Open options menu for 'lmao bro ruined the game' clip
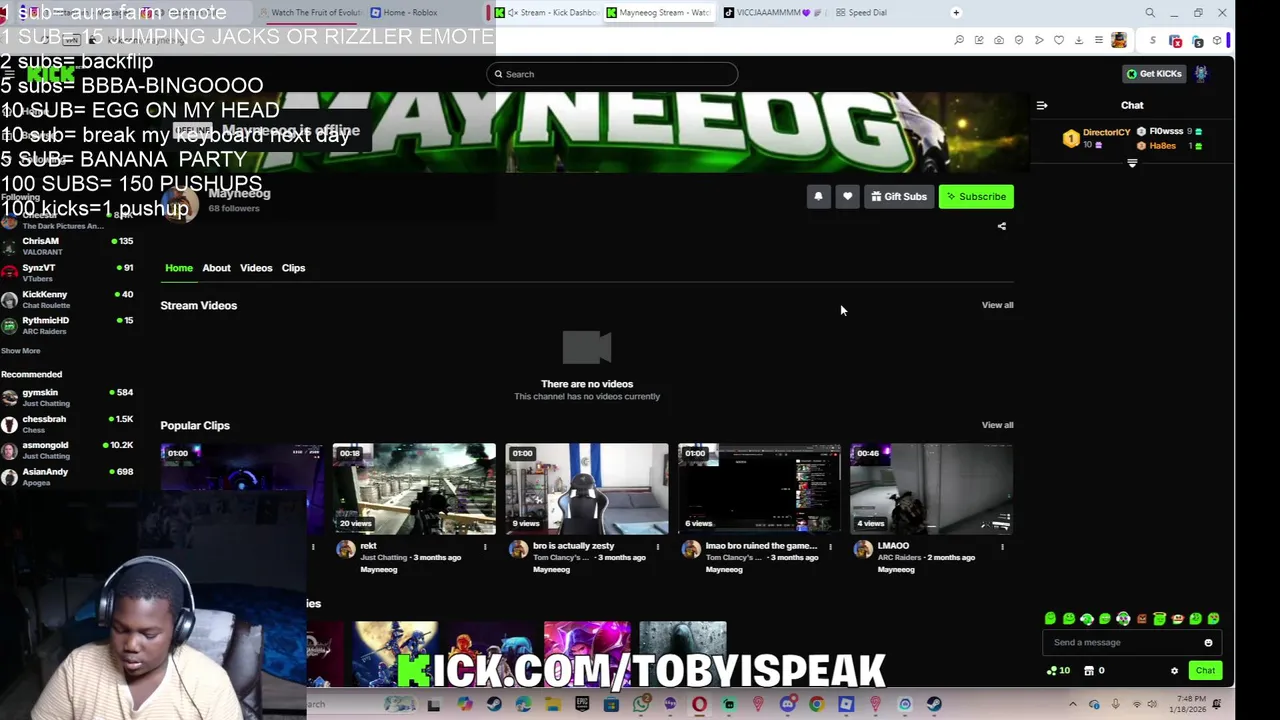Viewport: 1280px width, 720px height. click(830, 547)
